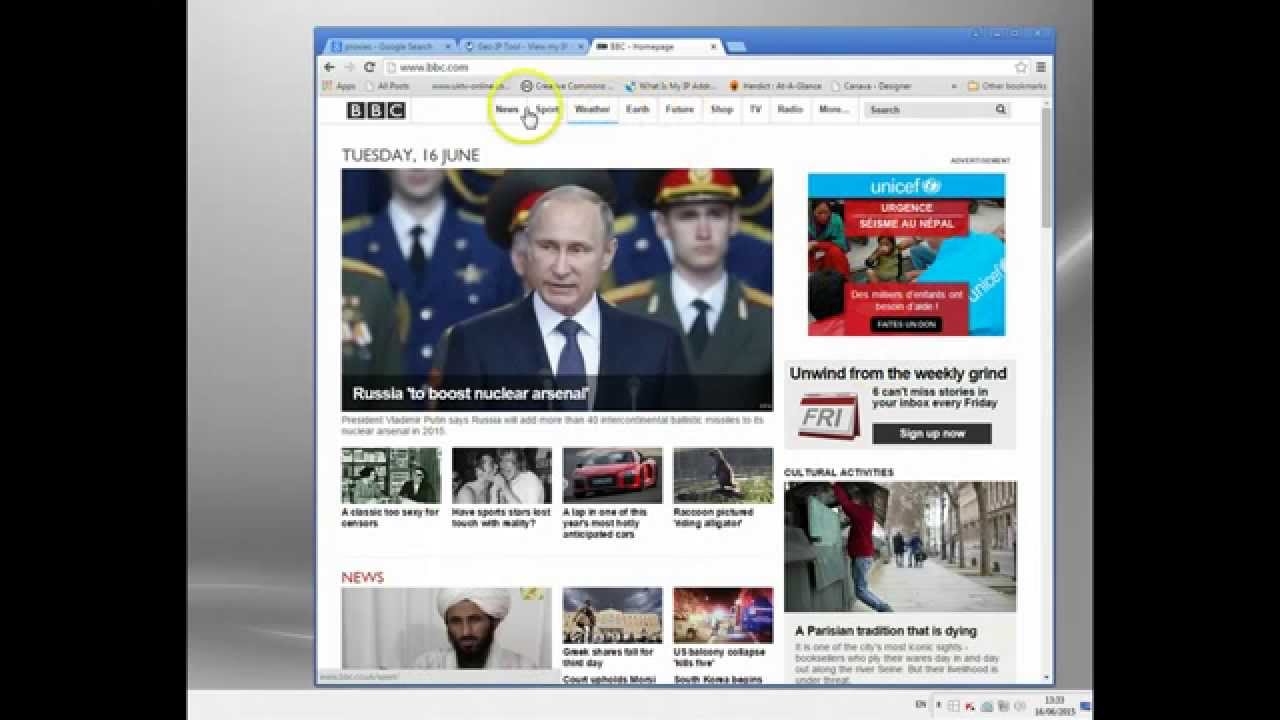Open the Chrome hamburger menu
Image resolution: width=1280 pixels, height=720 pixels.
click(x=1041, y=67)
